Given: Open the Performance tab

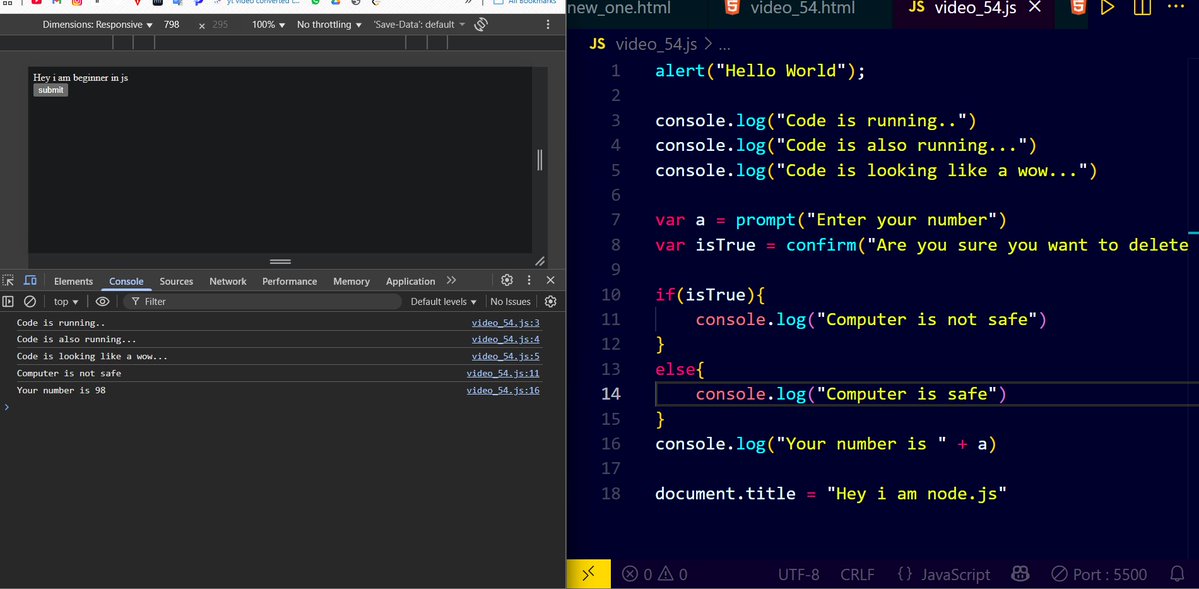Looking at the screenshot, I should coord(290,281).
